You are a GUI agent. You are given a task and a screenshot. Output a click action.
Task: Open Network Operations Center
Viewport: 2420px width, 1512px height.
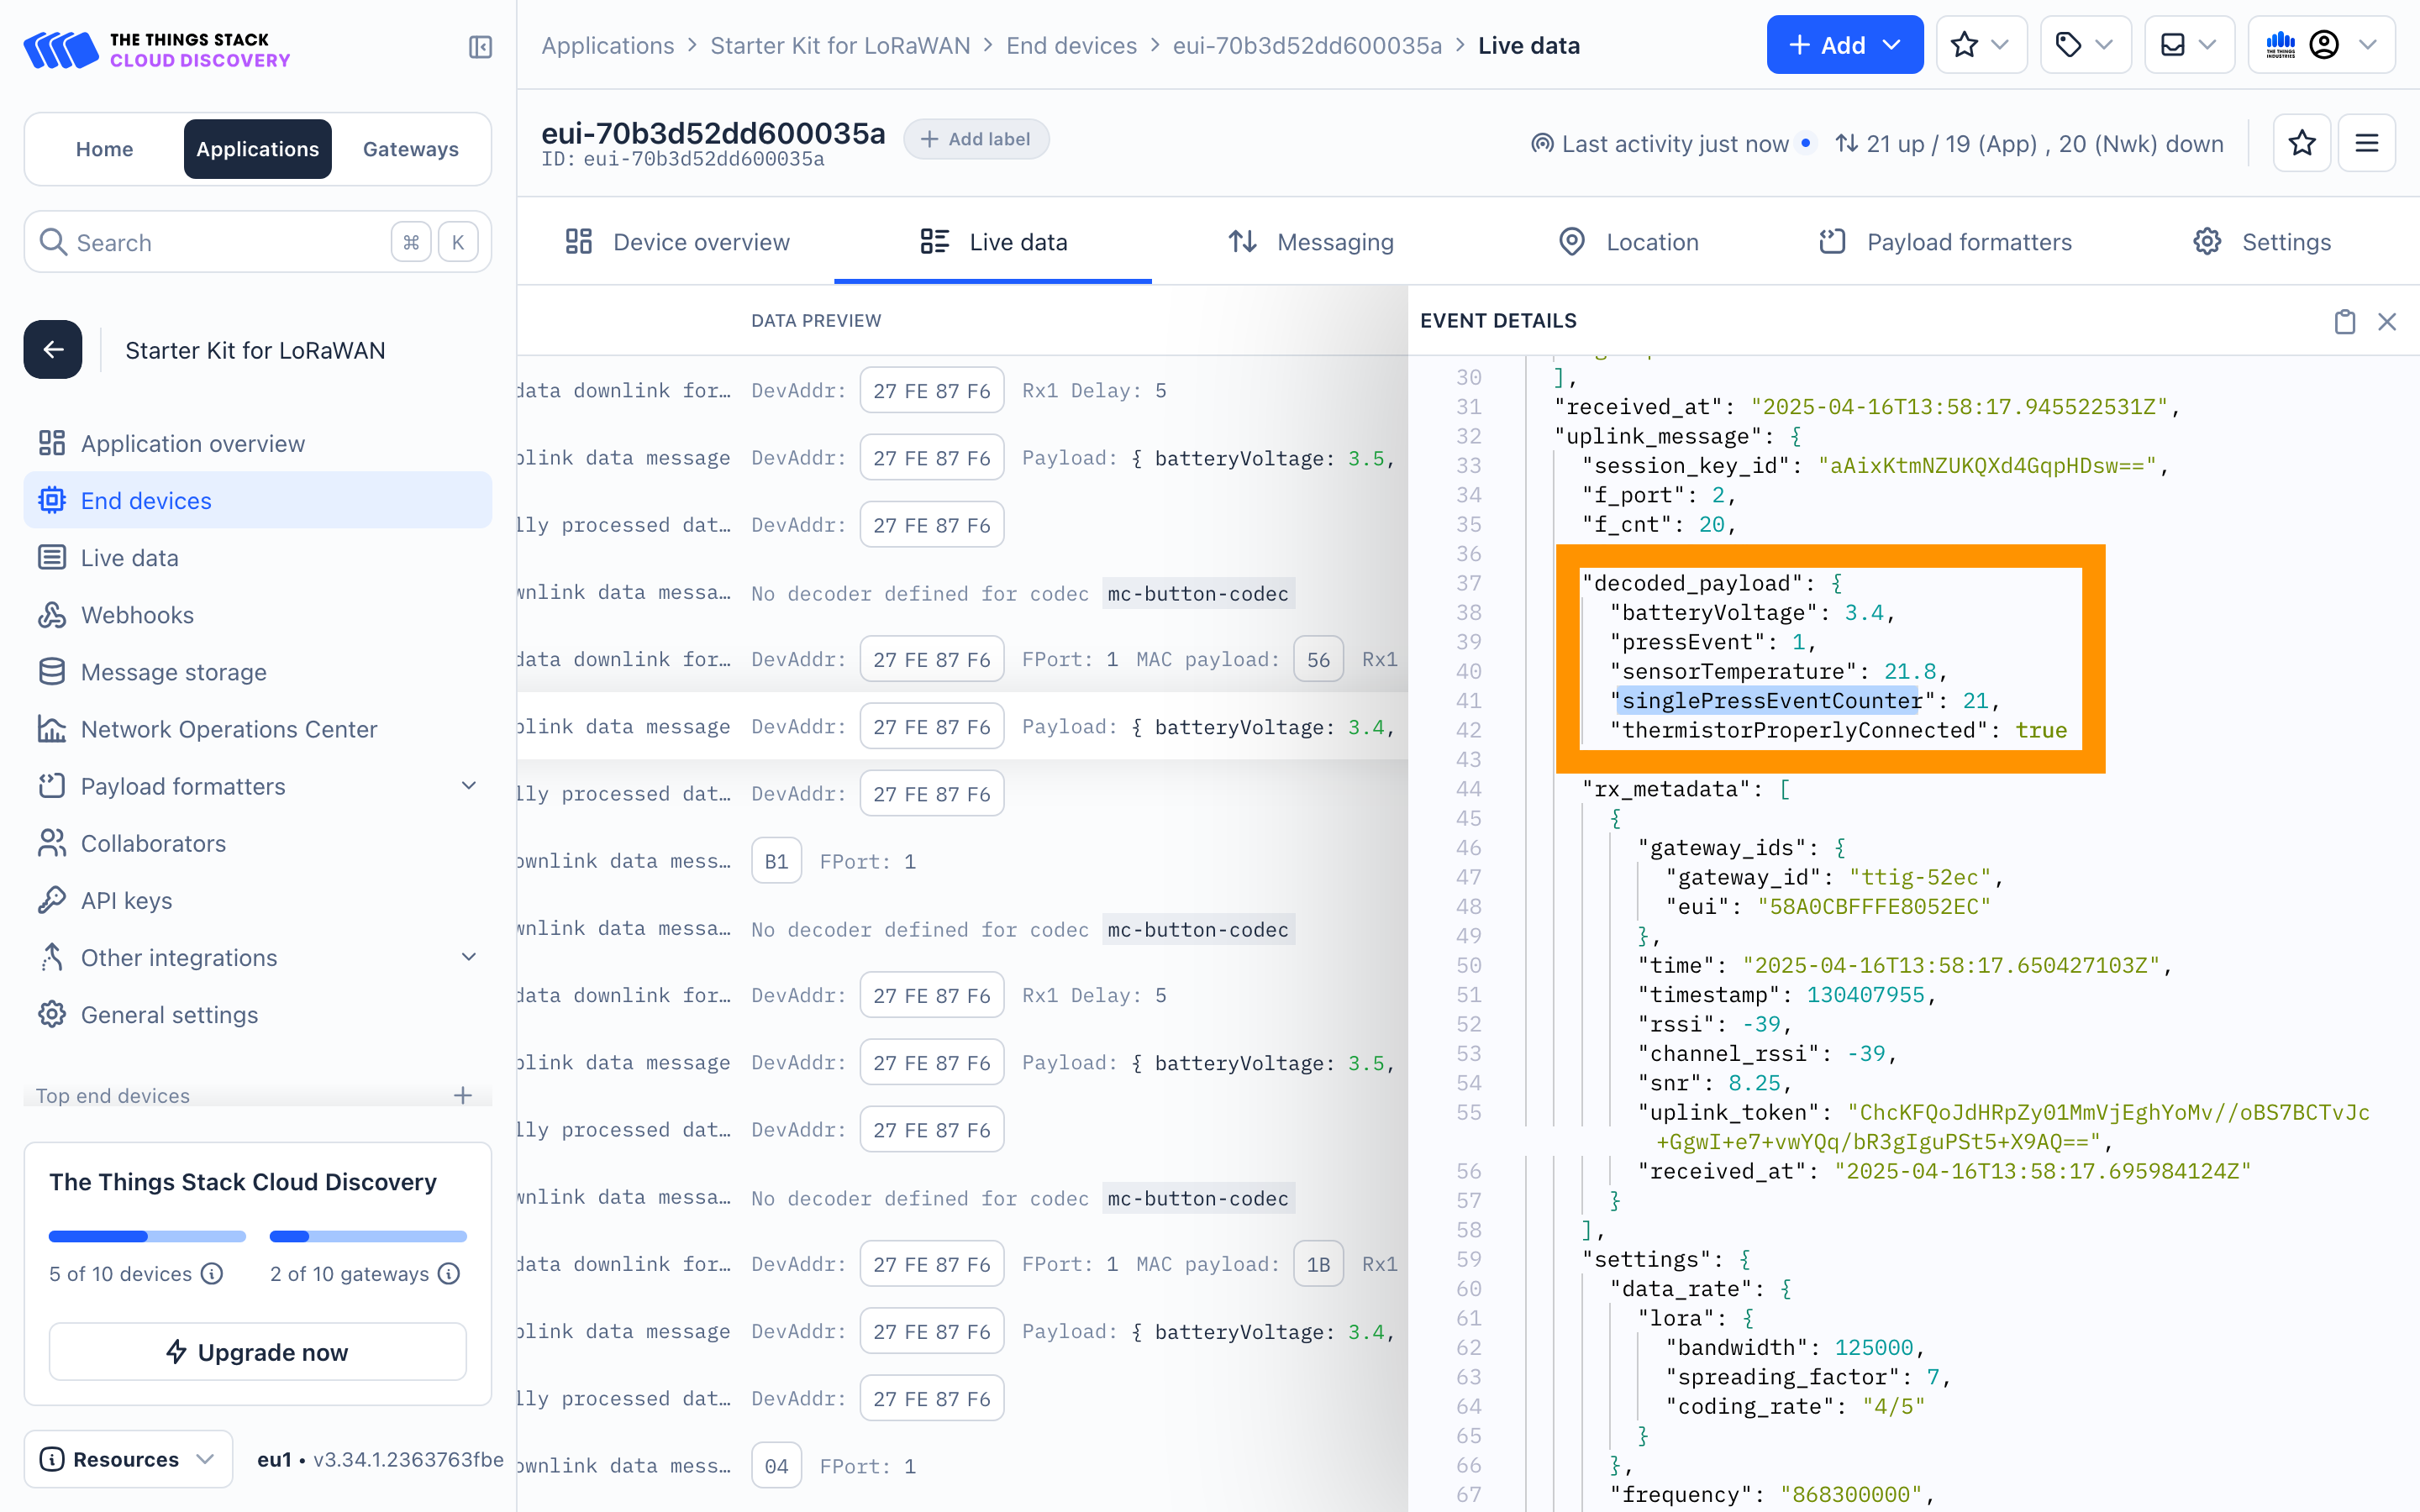(x=228, y=729)
